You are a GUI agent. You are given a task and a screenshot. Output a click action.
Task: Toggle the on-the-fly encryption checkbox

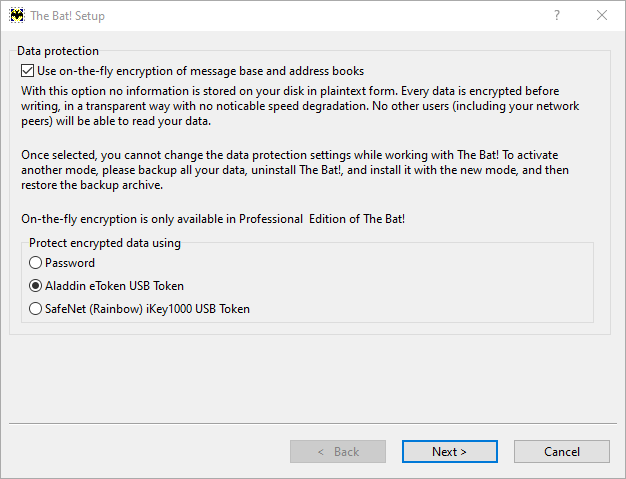pyautogui.click(x=27, y=71)
